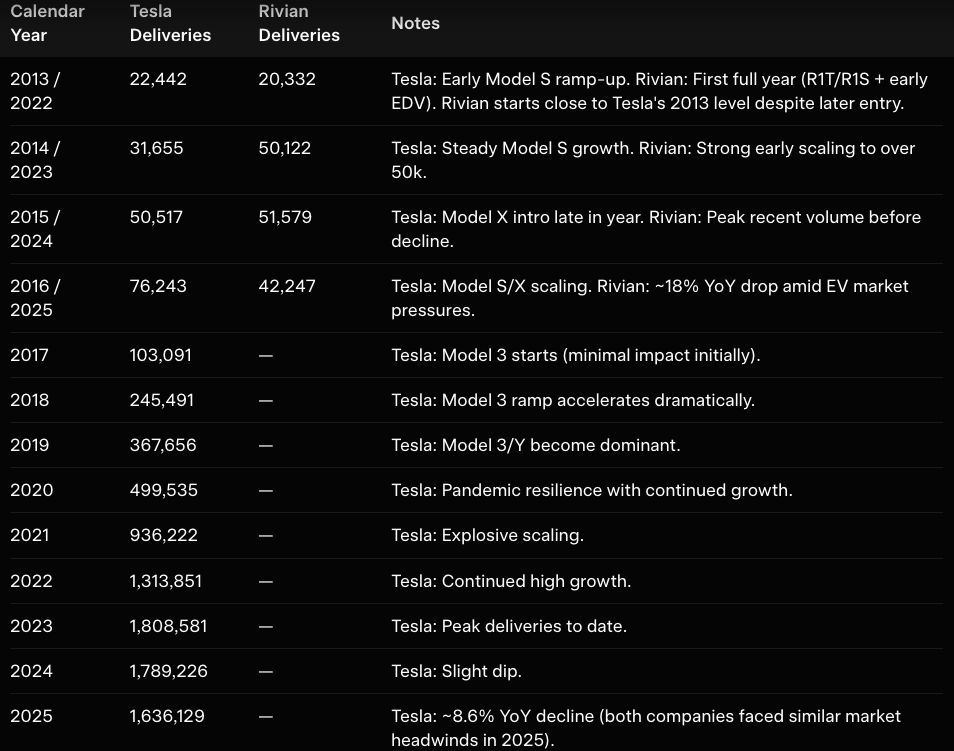Select the Tesla value 499,535

tap(164, 490)
